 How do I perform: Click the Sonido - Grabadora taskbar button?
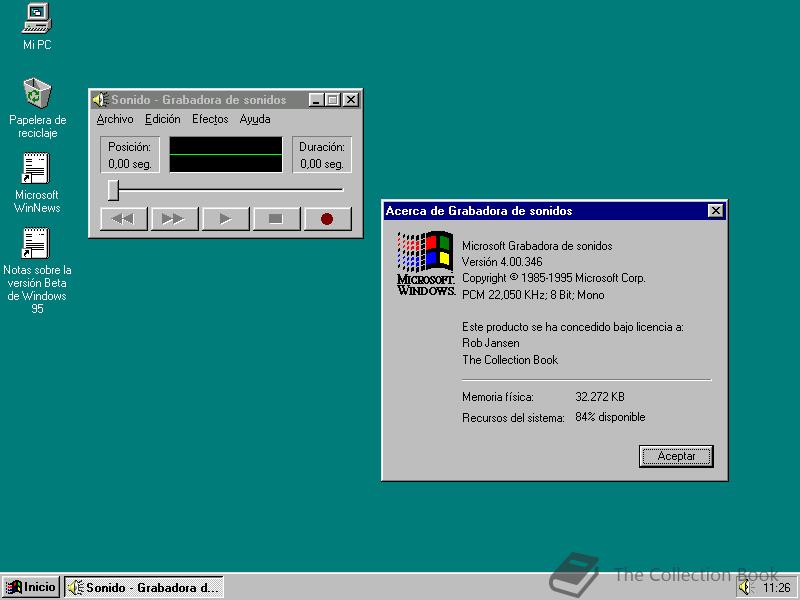click(x=144, y=587)
